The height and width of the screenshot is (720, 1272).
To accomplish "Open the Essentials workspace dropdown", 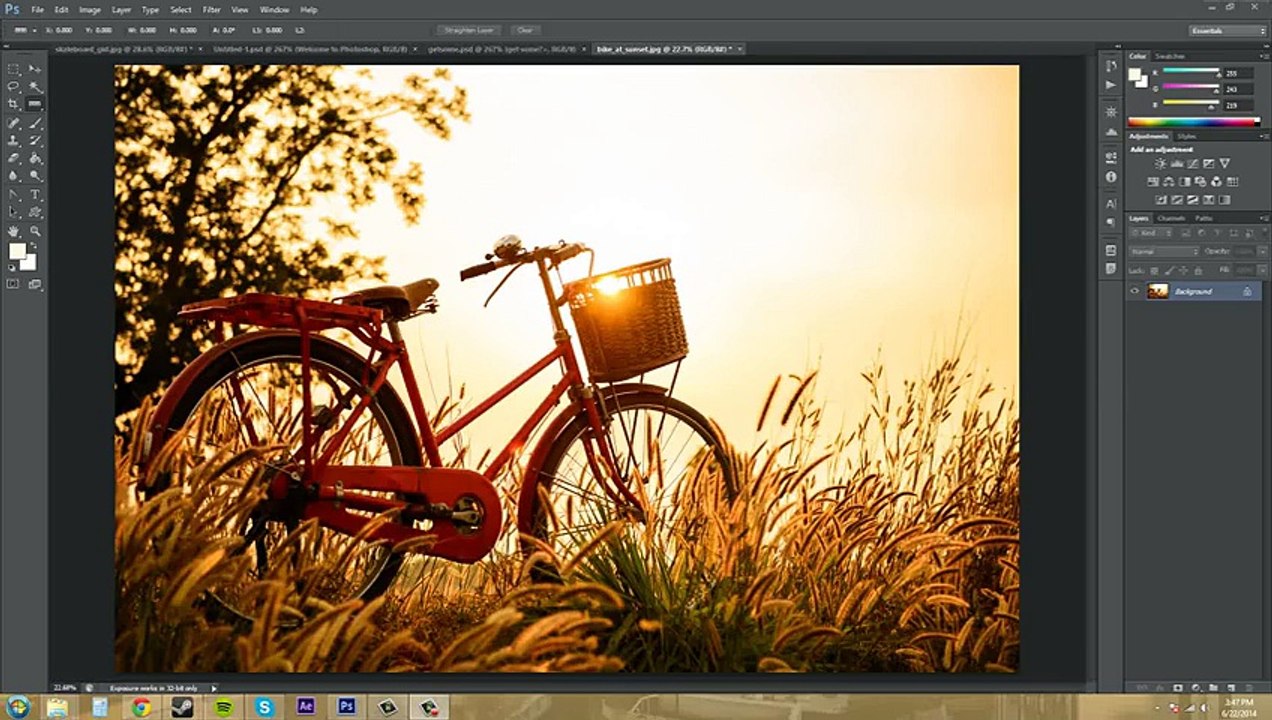I will (1228, 30).
